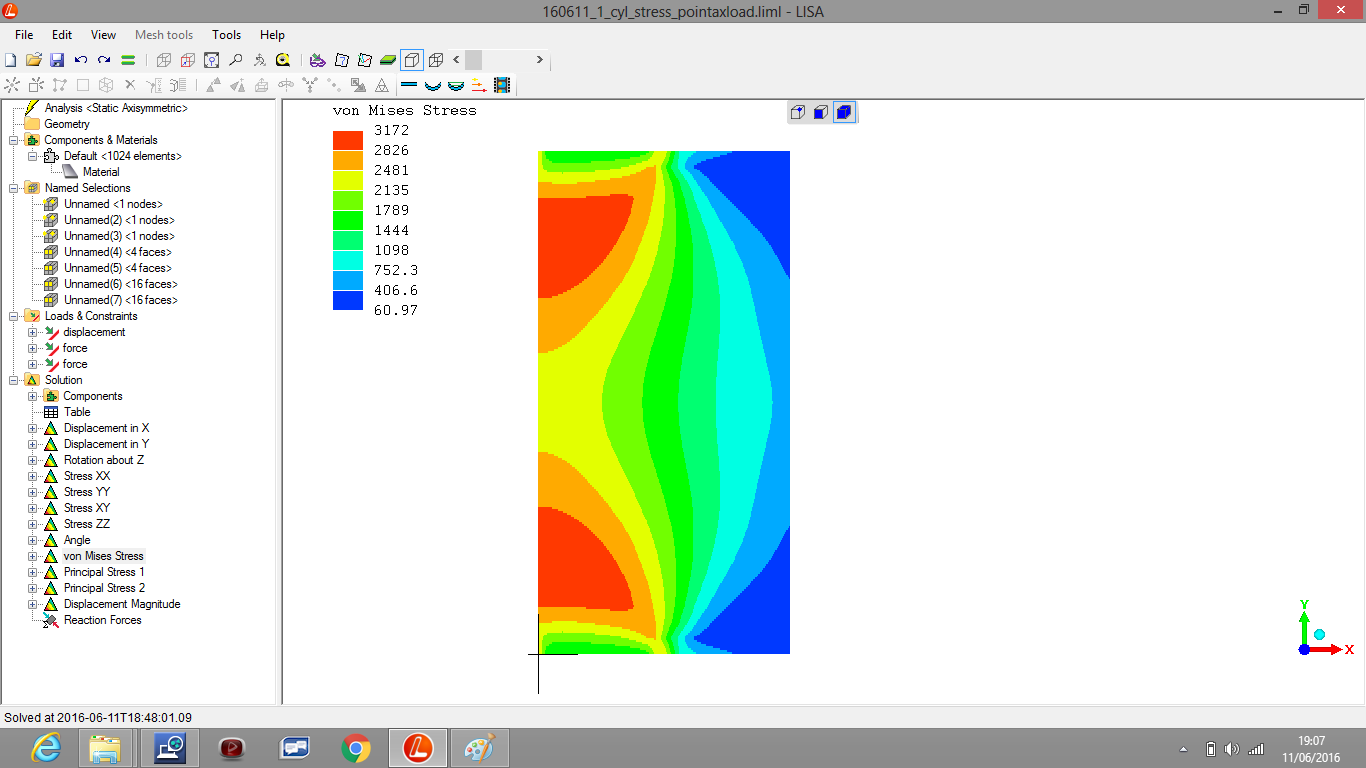The width and height of the screenshot is (1366, 768).
Task: Expand the displacement constraint node
Action: click(33, 332)
